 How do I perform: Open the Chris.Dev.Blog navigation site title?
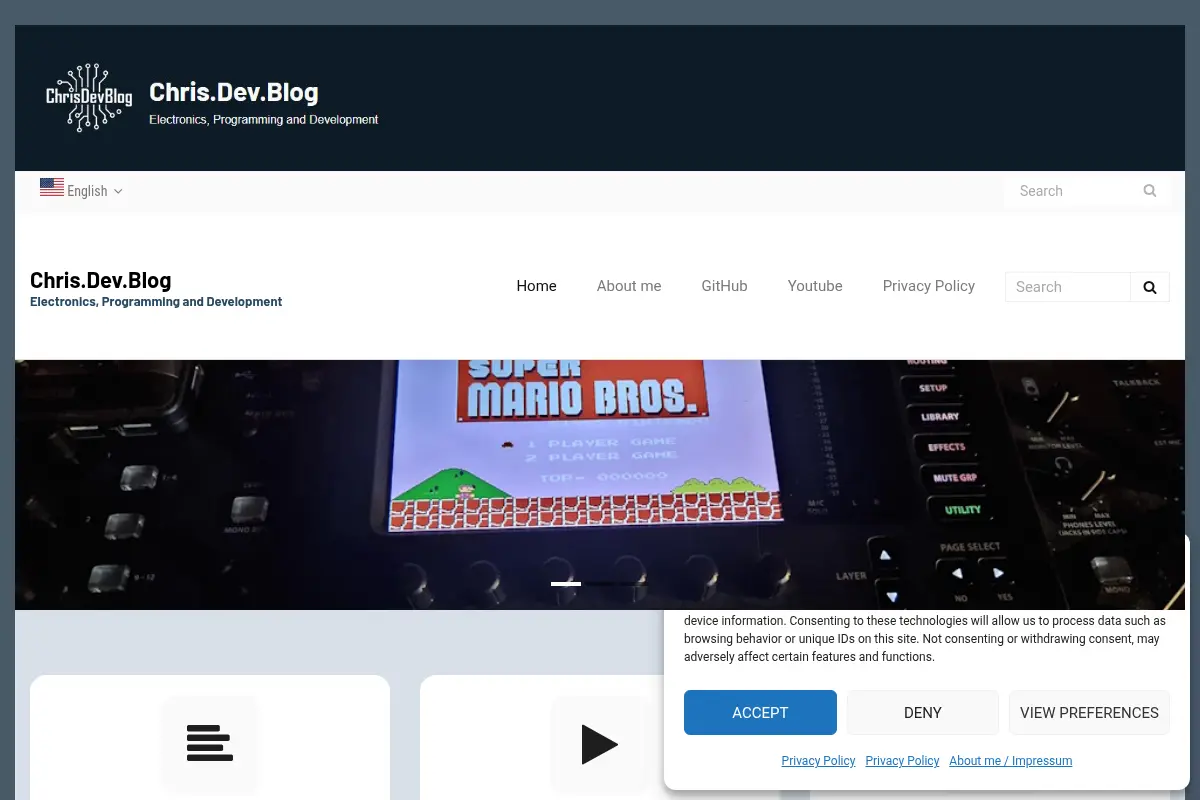tap(101, 280)
